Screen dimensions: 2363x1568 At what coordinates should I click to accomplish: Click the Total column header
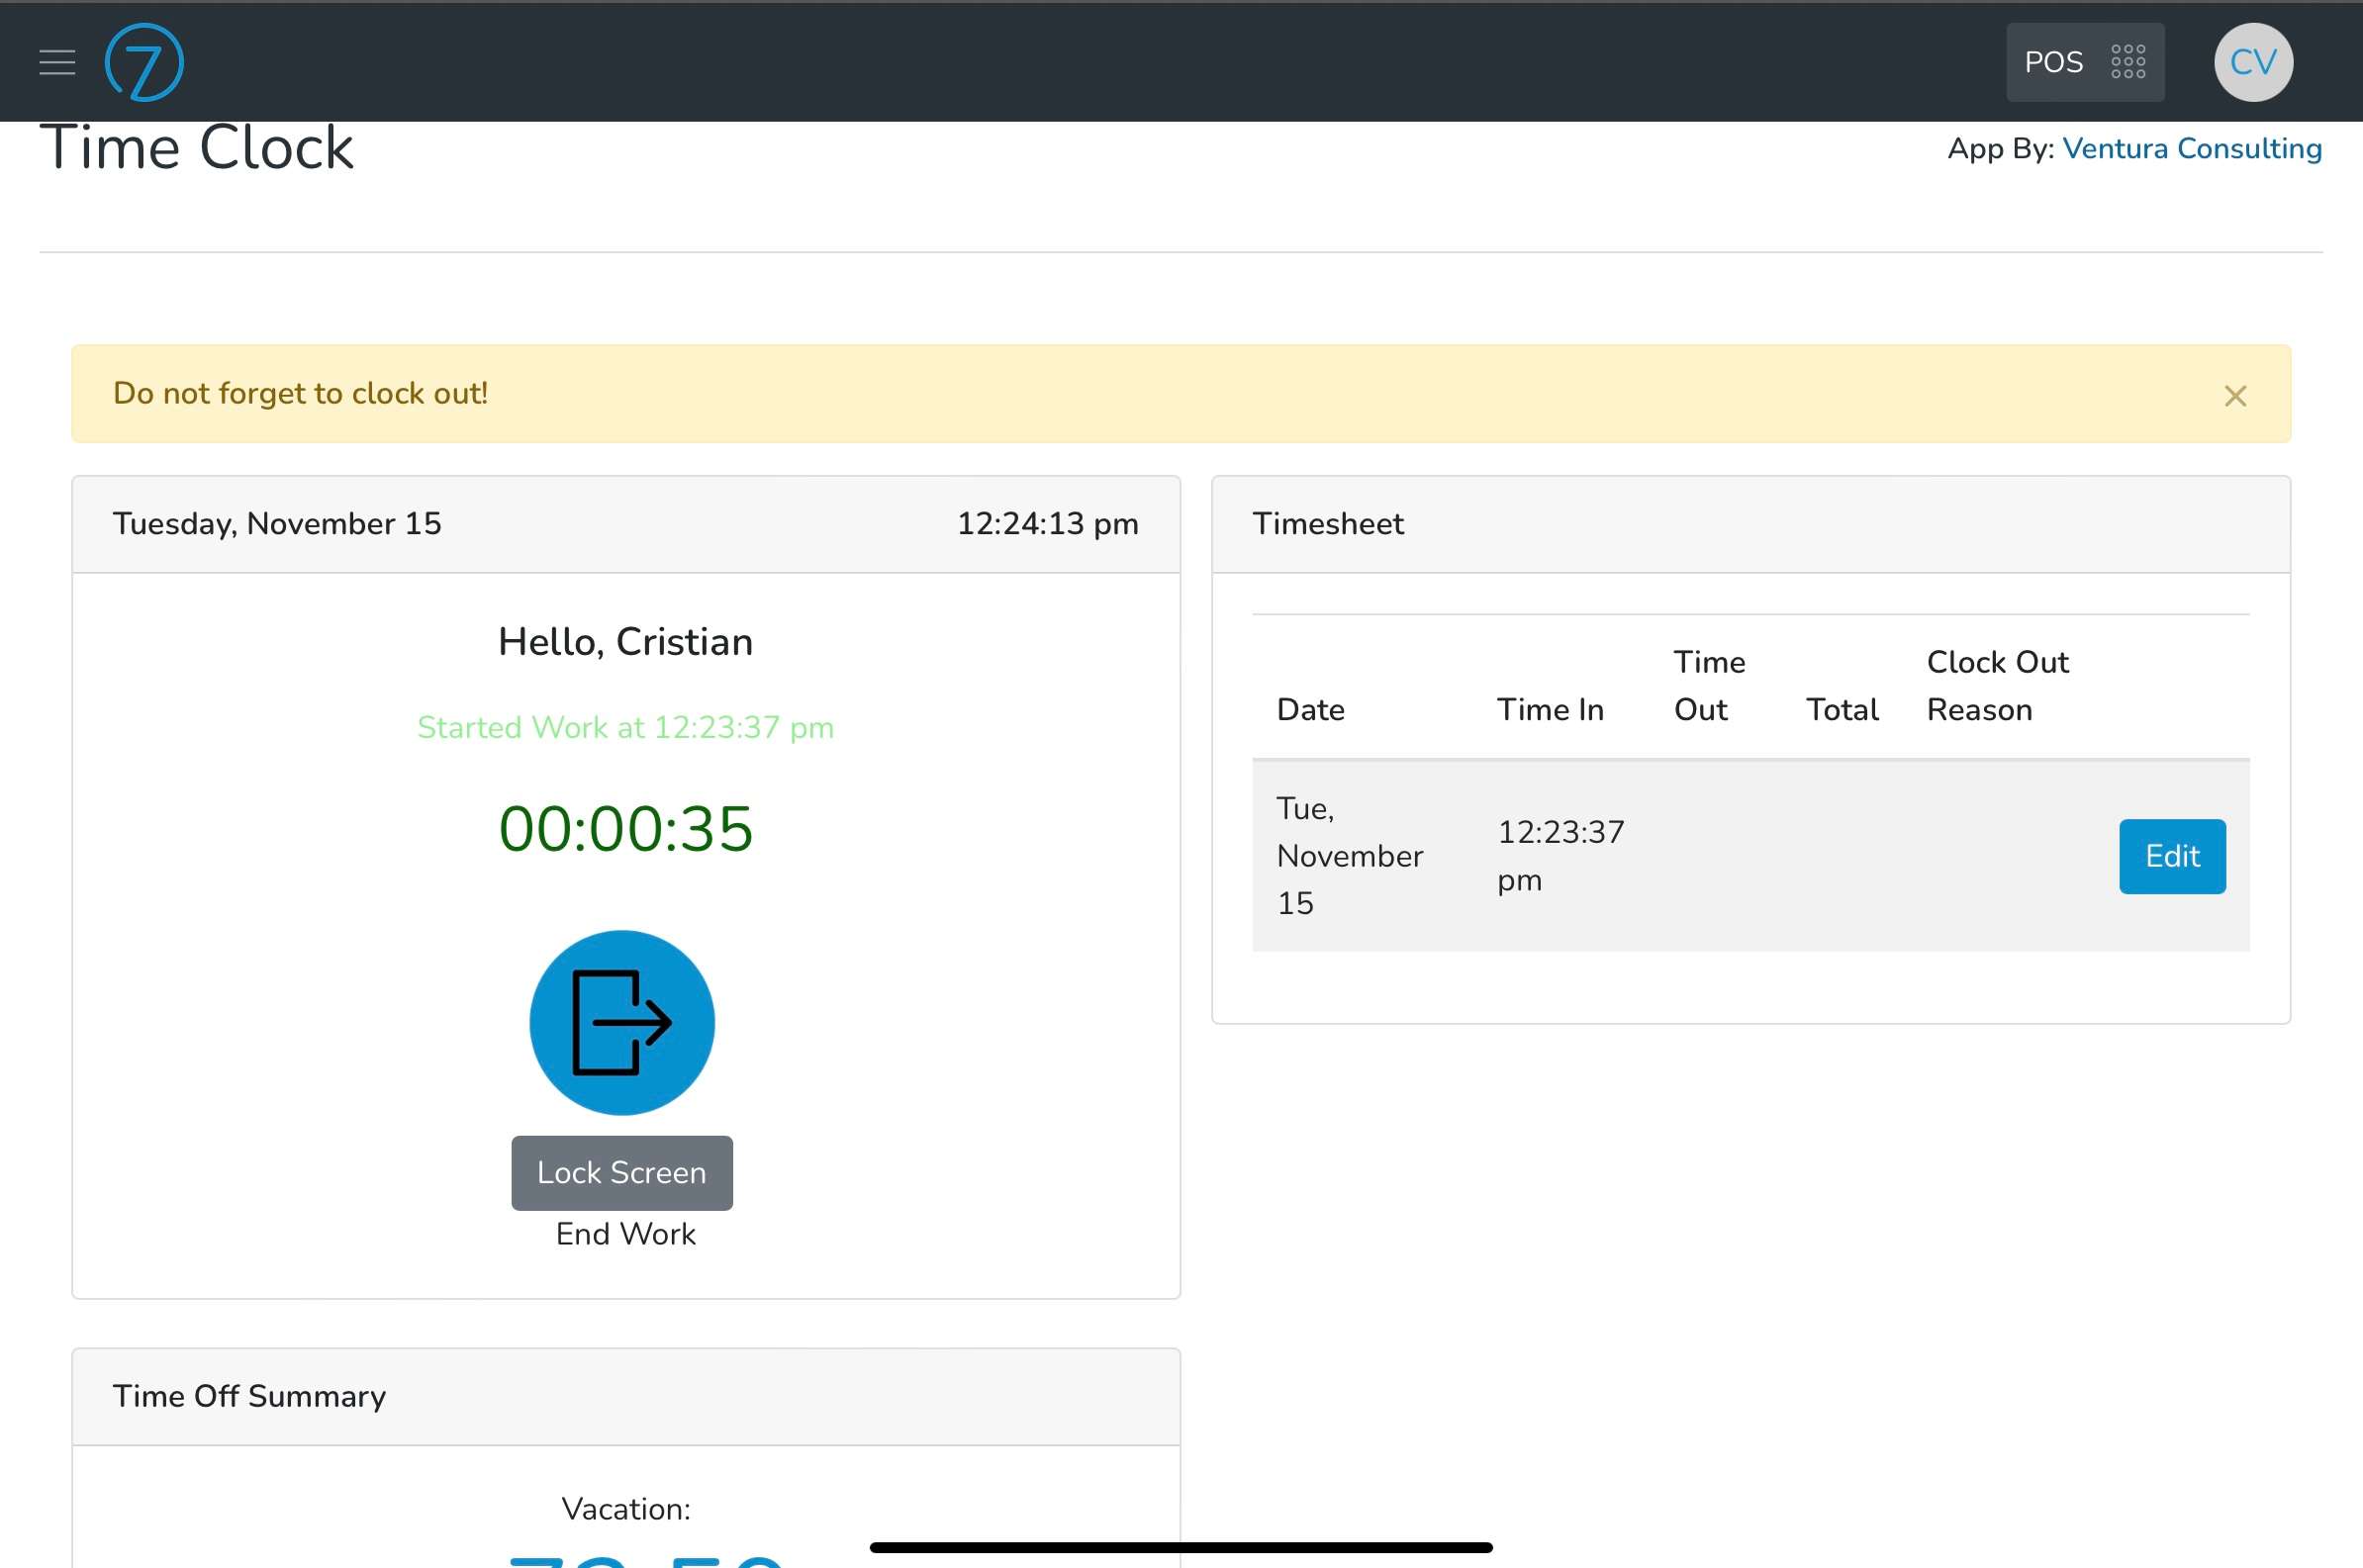(x=1842, y=709)
